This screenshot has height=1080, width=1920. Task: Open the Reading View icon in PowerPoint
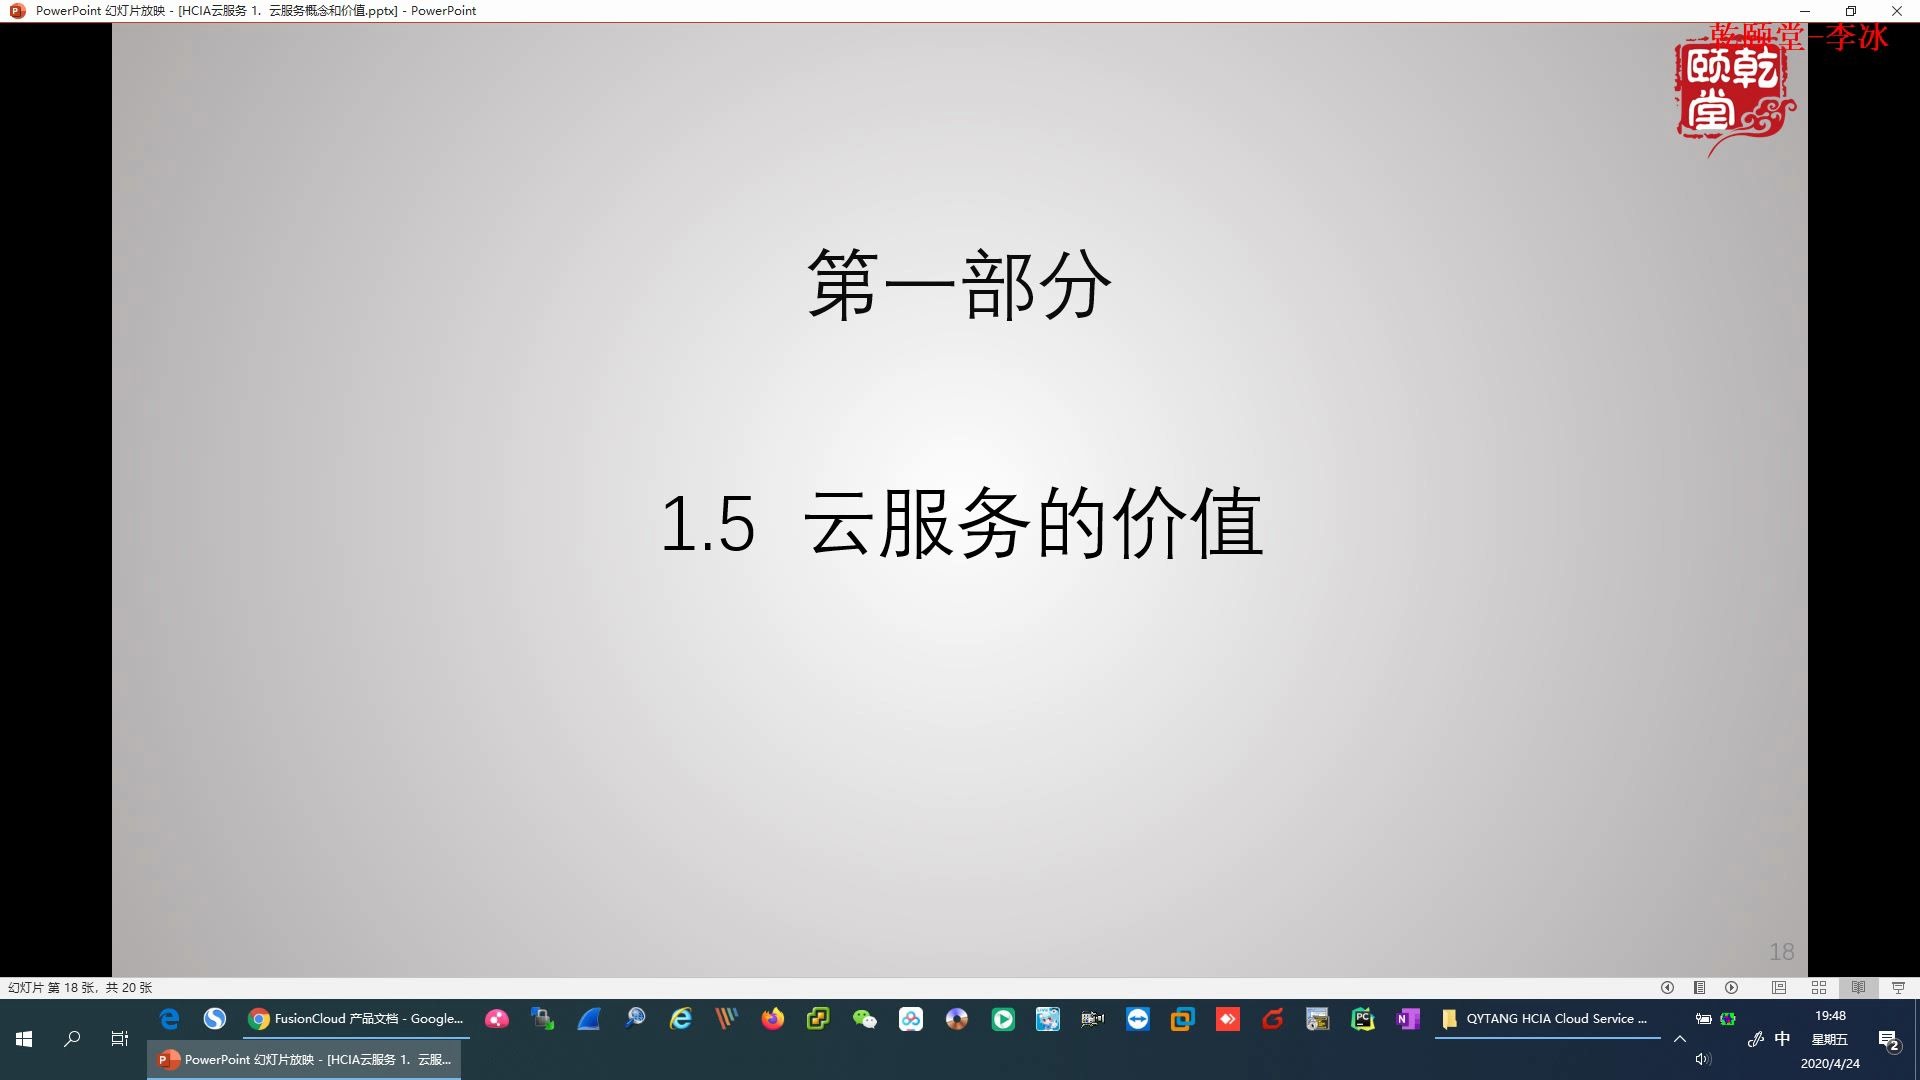tap(1861, 988)
